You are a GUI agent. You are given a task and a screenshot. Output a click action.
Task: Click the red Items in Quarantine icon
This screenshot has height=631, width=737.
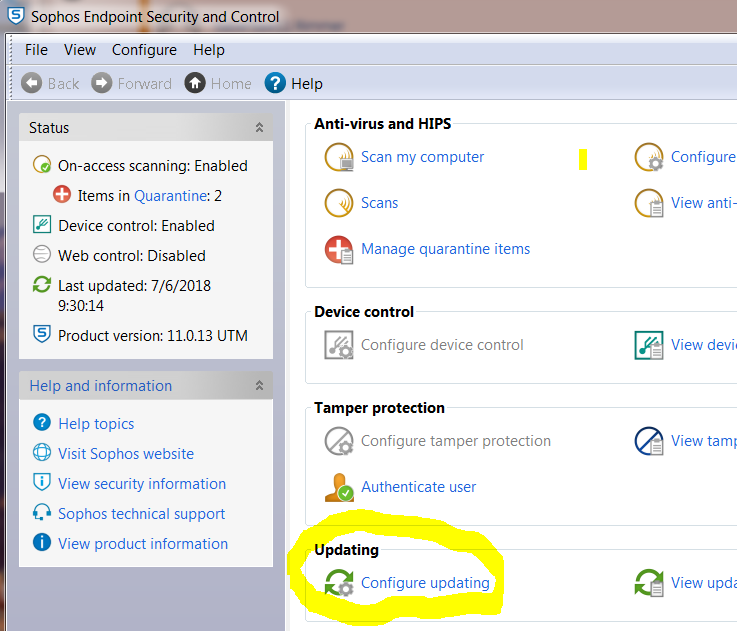[x=62, y=194]
